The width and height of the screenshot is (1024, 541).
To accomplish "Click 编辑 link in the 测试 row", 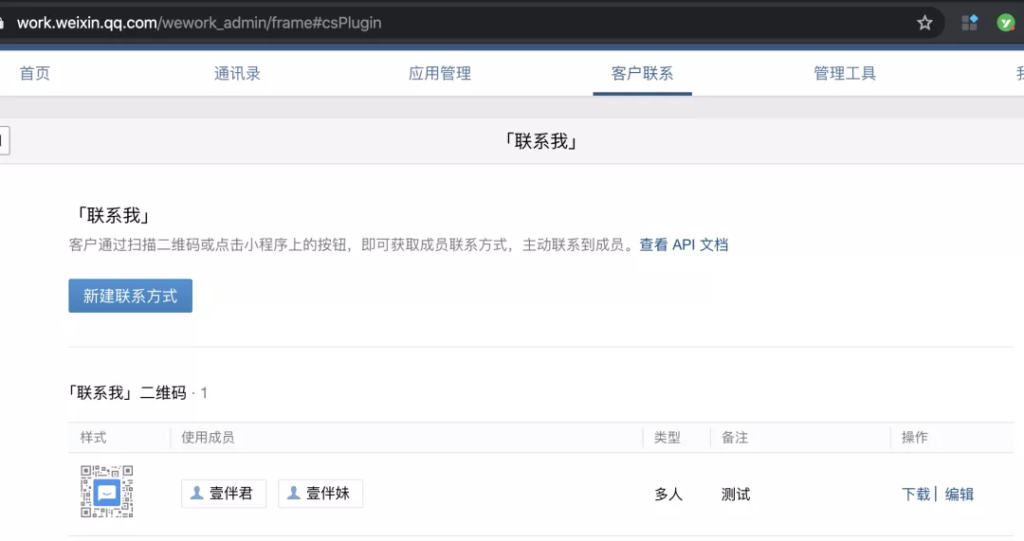I will [x=959, y=494].
